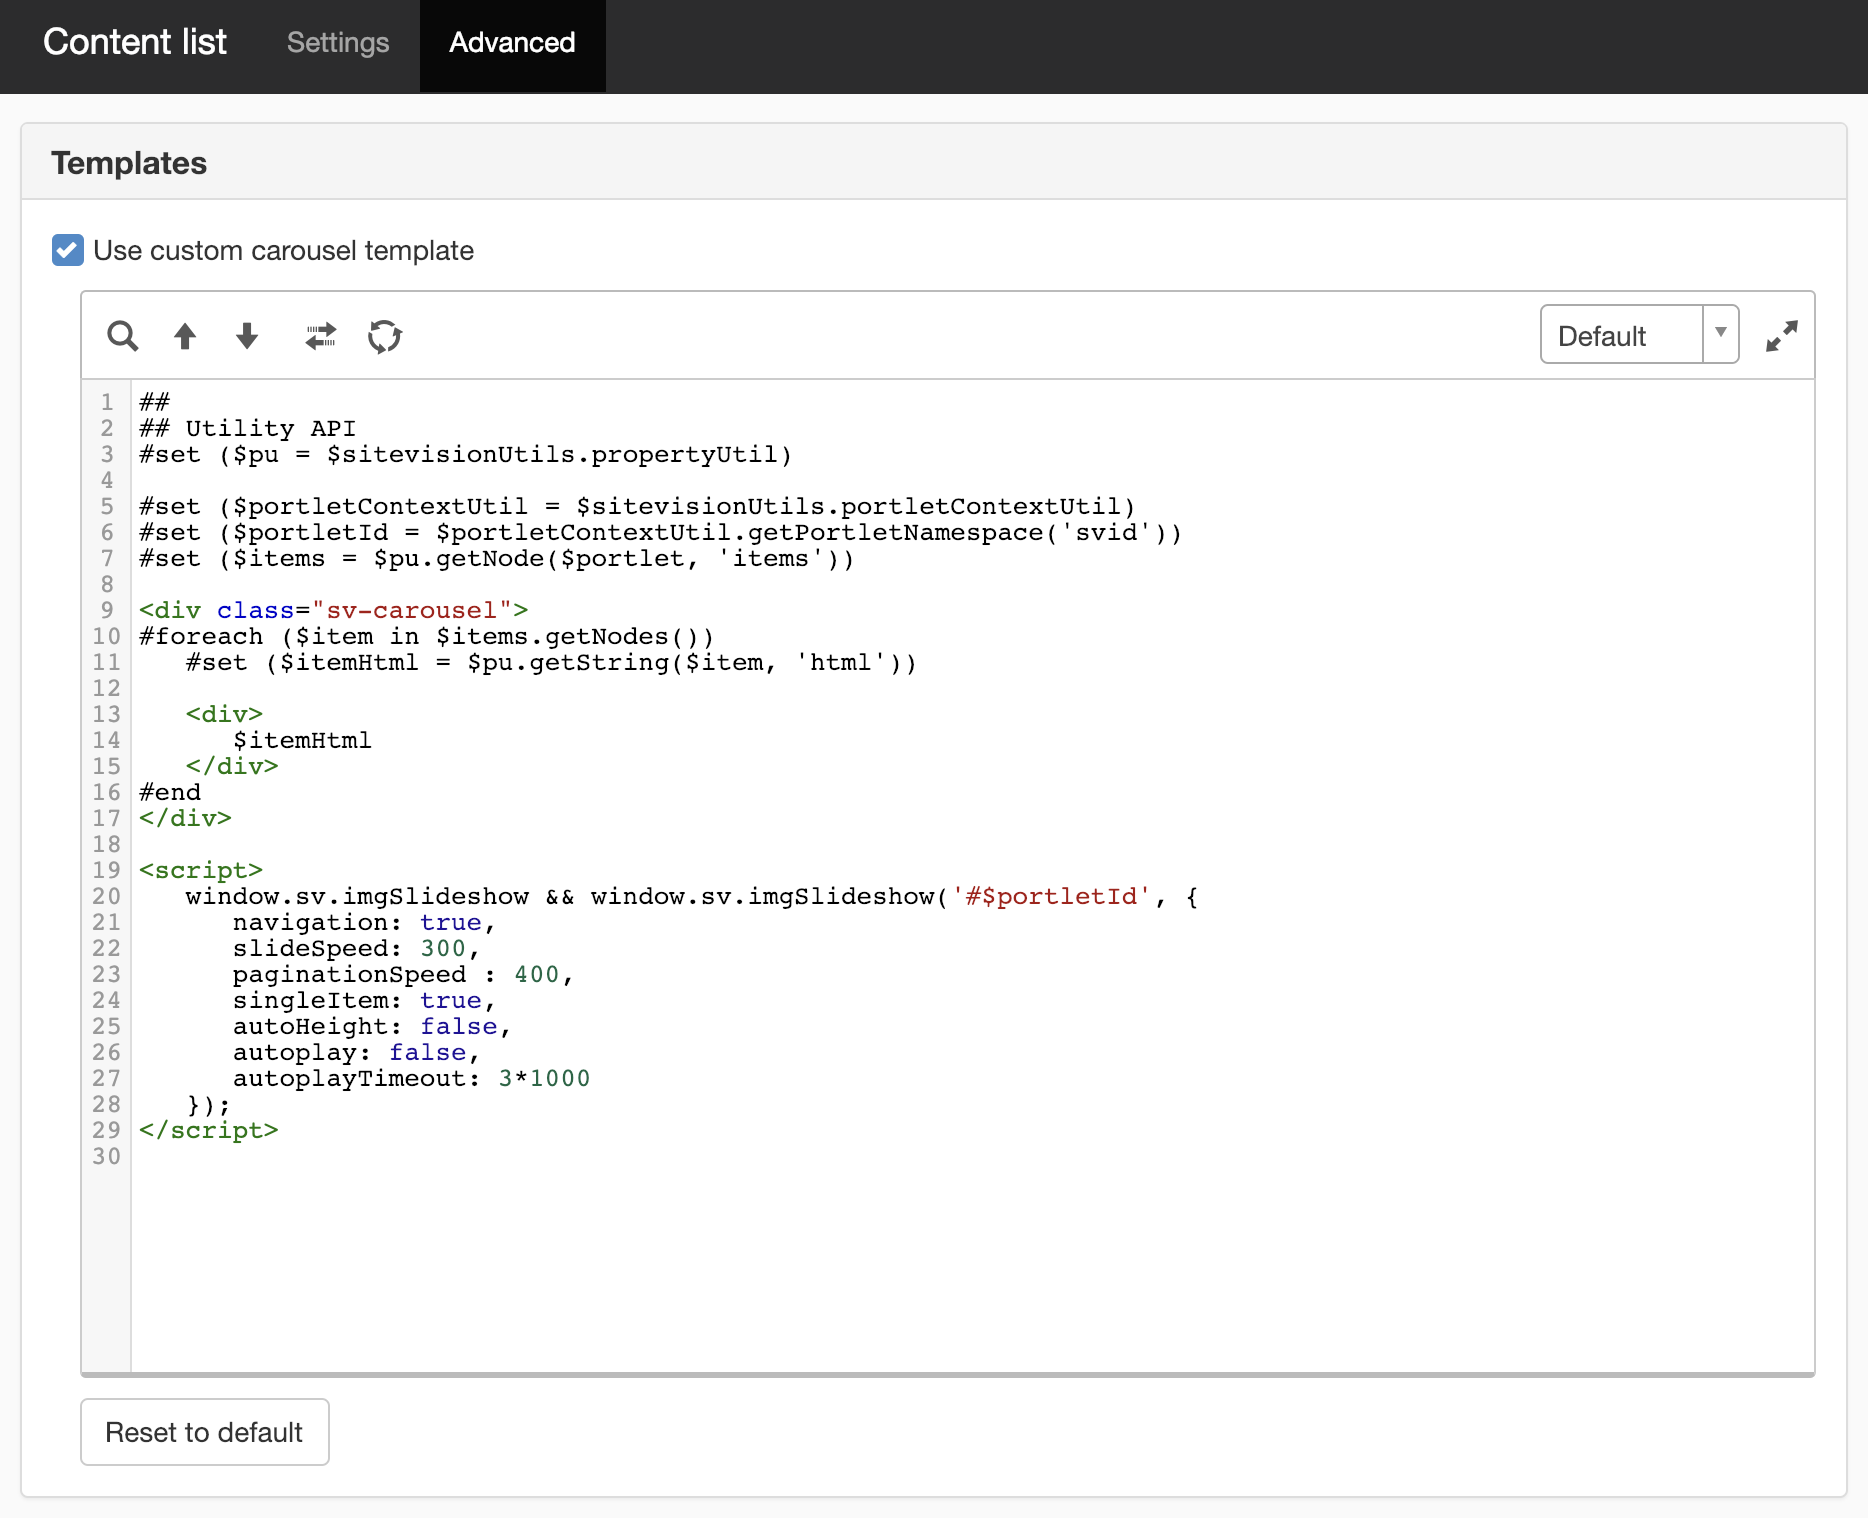Expand the editor to fullscreen
The image size is (1868, 1518).
(1782, 336)
